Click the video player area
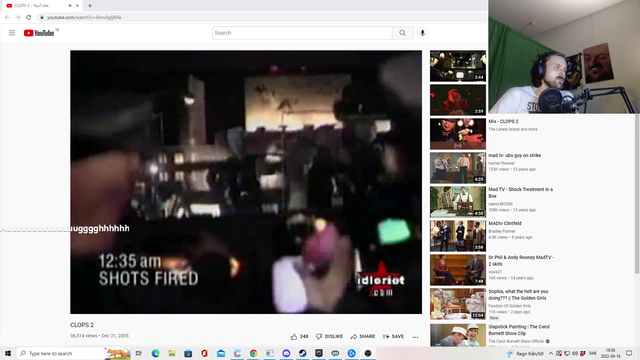This screenshot has height=360, width=640. click(246, 182)
